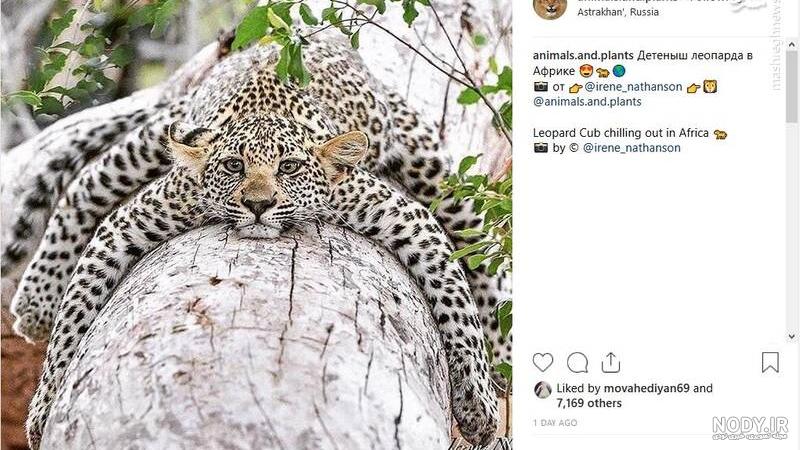Viewport: 800px width, 450px height.
Task: Open movahediyan69 profile from likes line
Action: (646, 388)
